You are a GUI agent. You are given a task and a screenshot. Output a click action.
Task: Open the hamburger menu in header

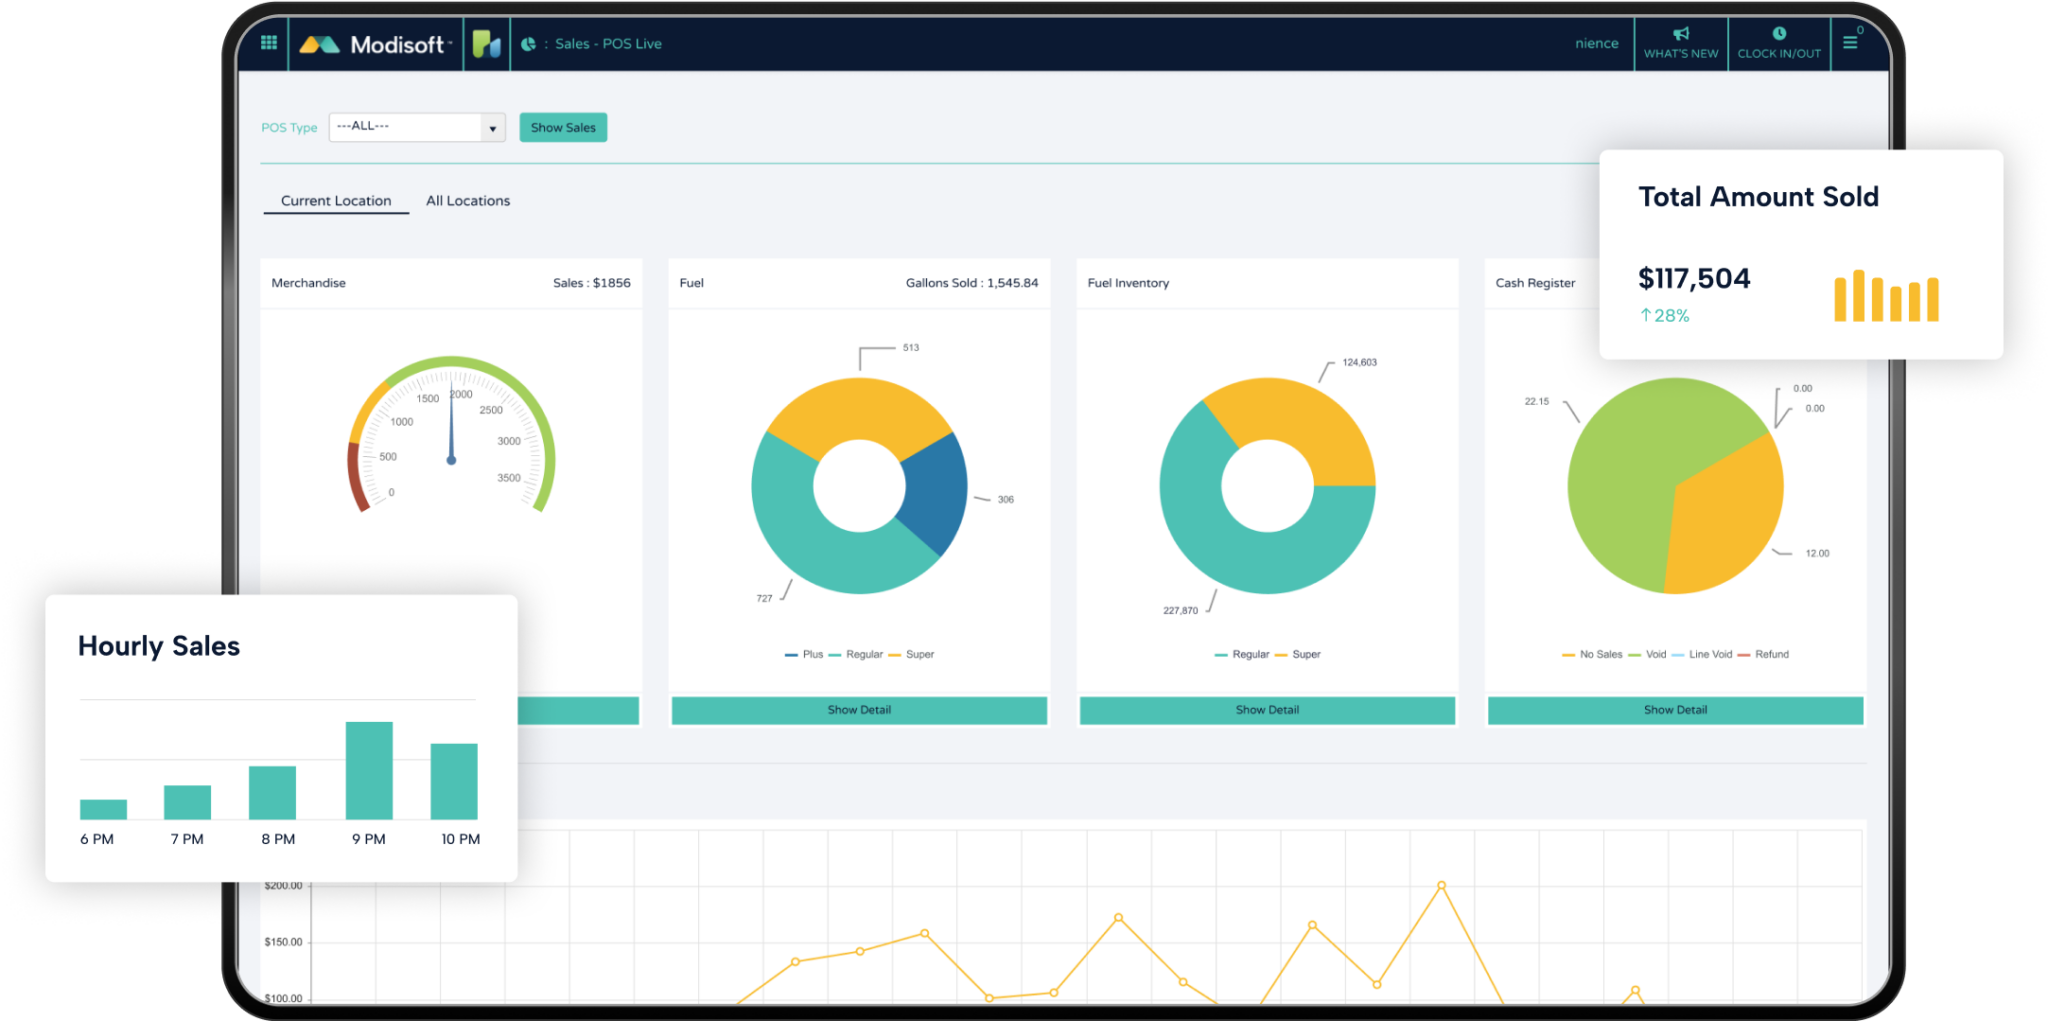(x=1850, y=43)
